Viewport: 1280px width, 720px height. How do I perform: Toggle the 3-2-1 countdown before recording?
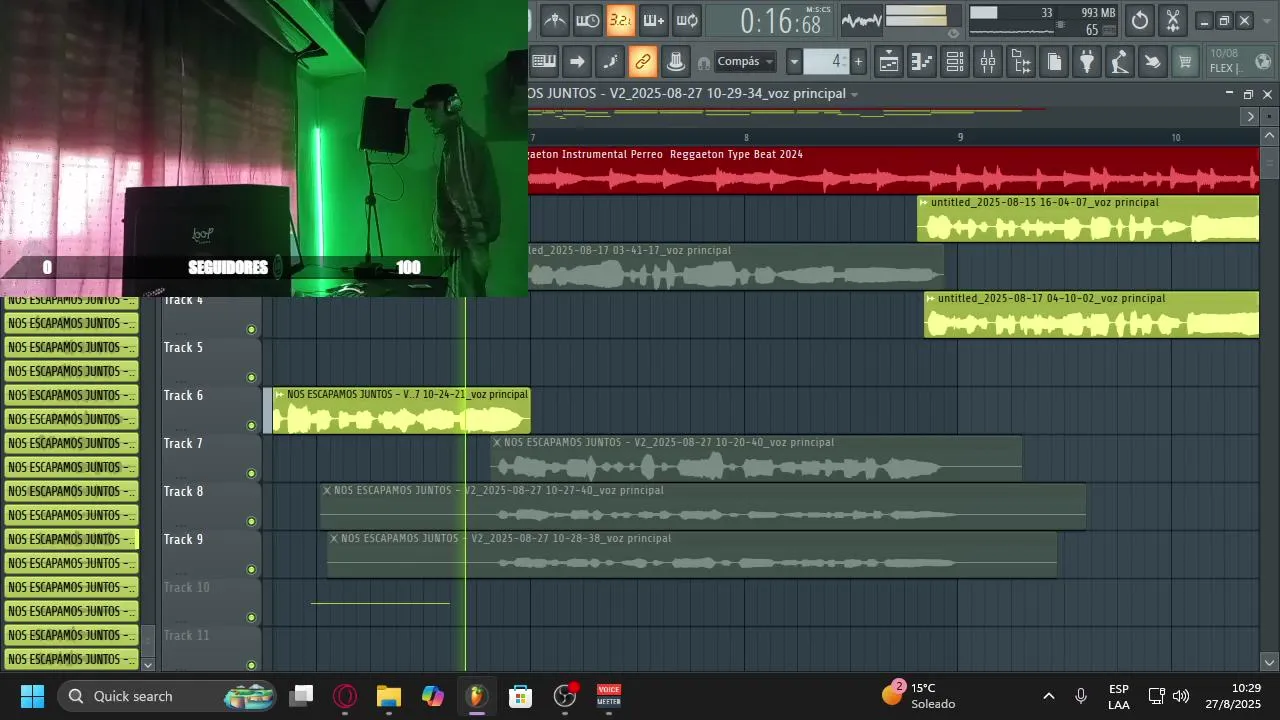(x=621, y=20)
